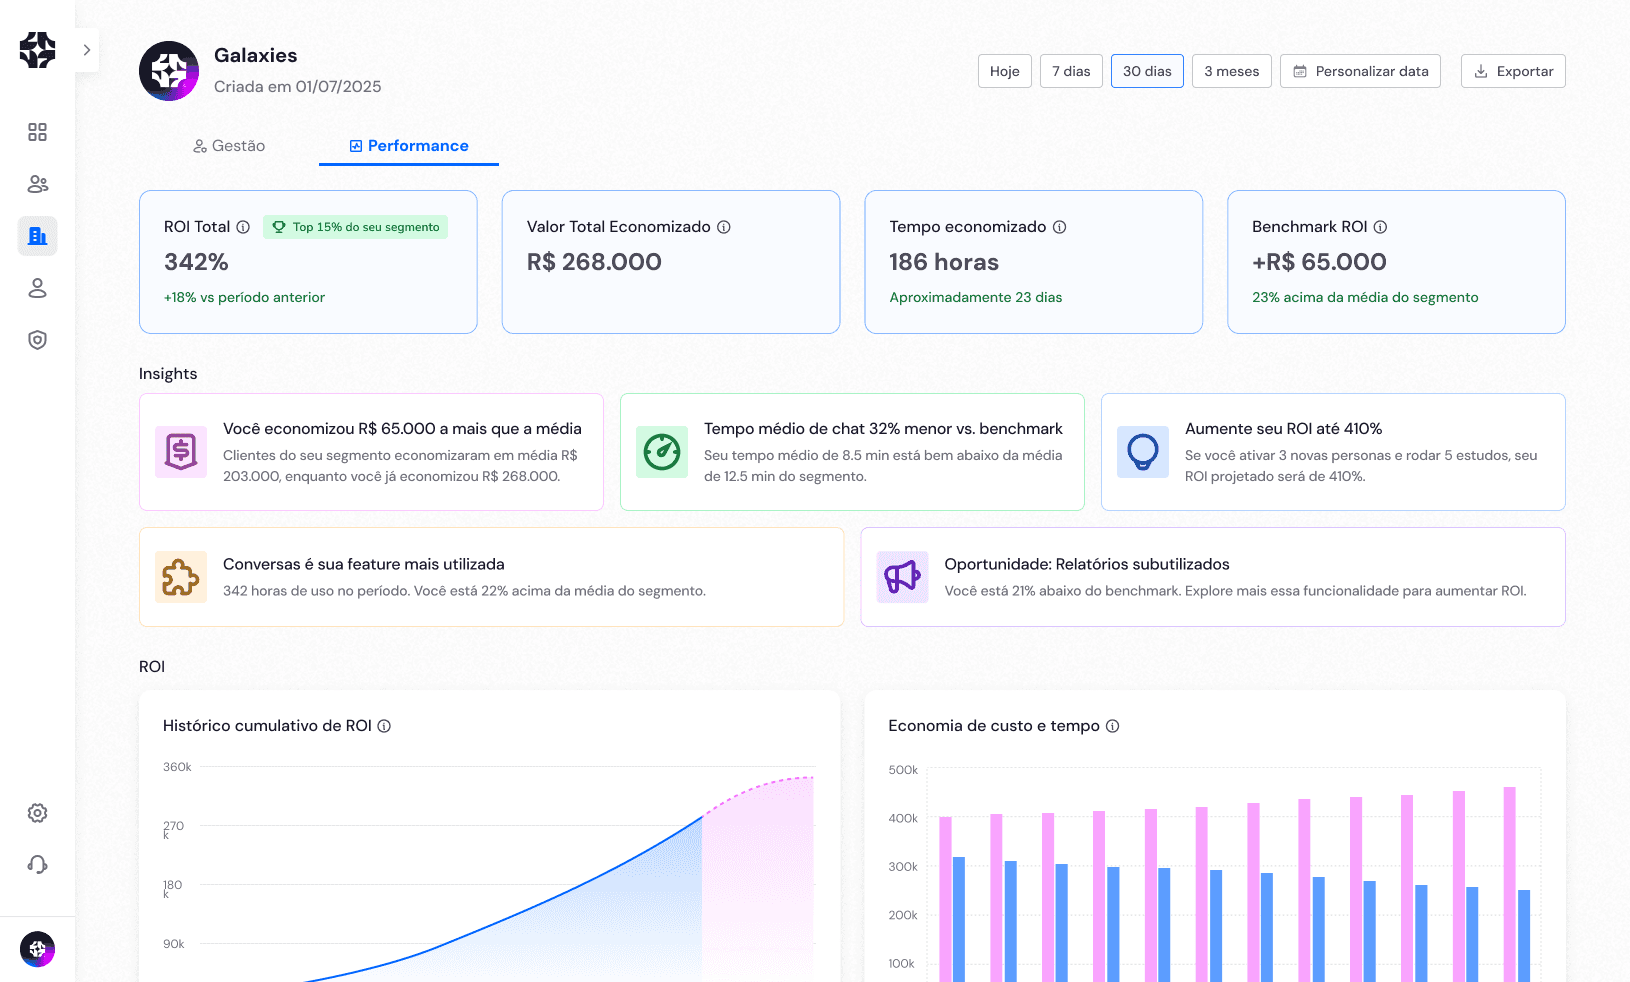Click the highlighted company building icon

[x=37, y=236]
